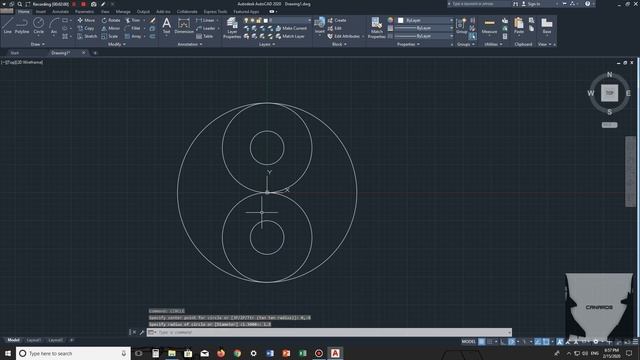Viewport: 640px width, 360px height.
Task: Click the Array tool
Action: [x=133, y=36]
